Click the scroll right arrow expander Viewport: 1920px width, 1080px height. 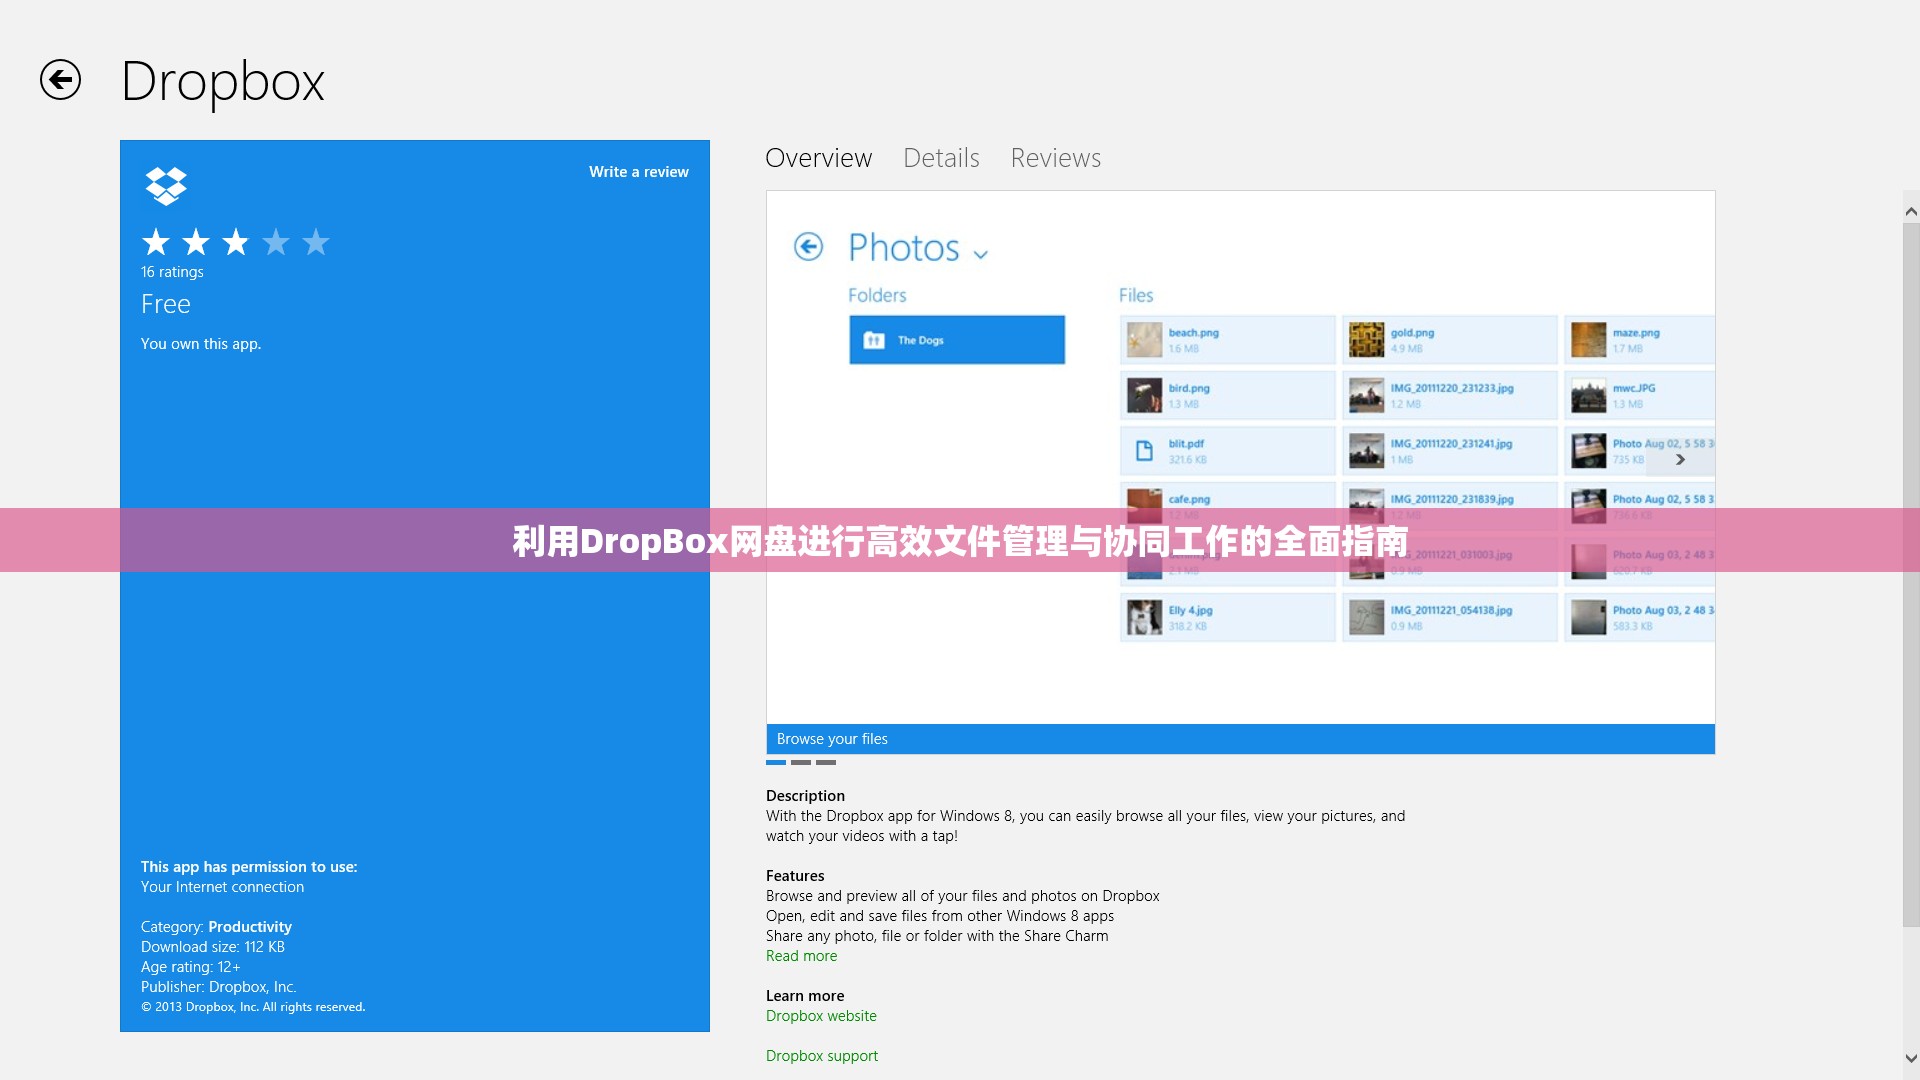(x=1680, y=460)
